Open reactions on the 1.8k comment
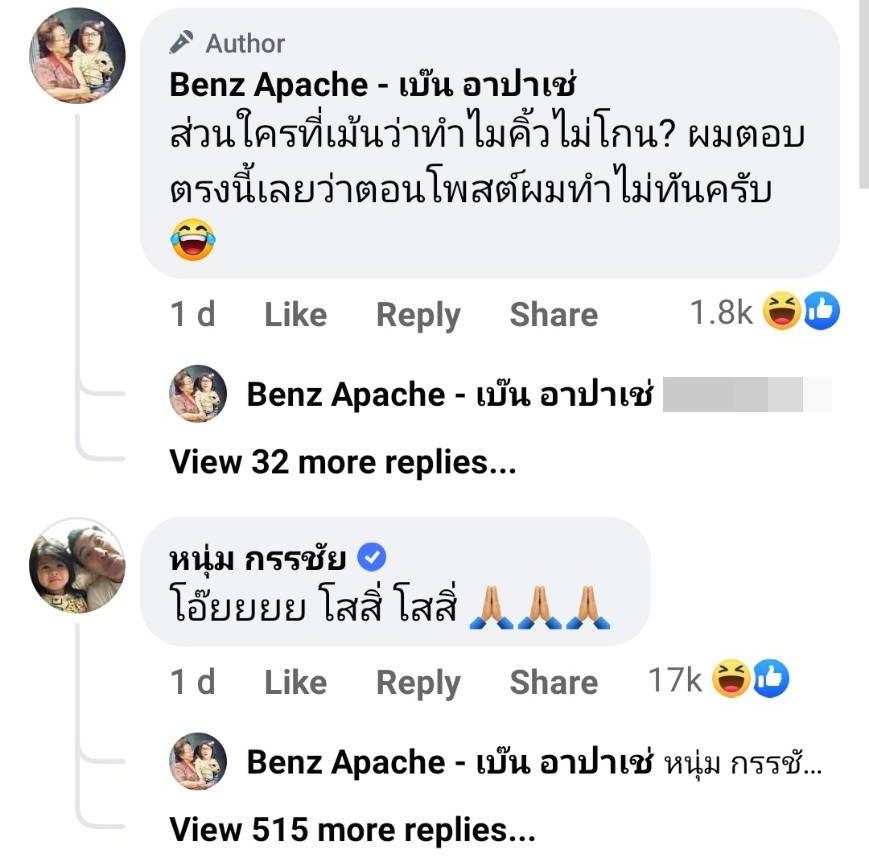This screenshot has height=862, width=869. [765, 314]
